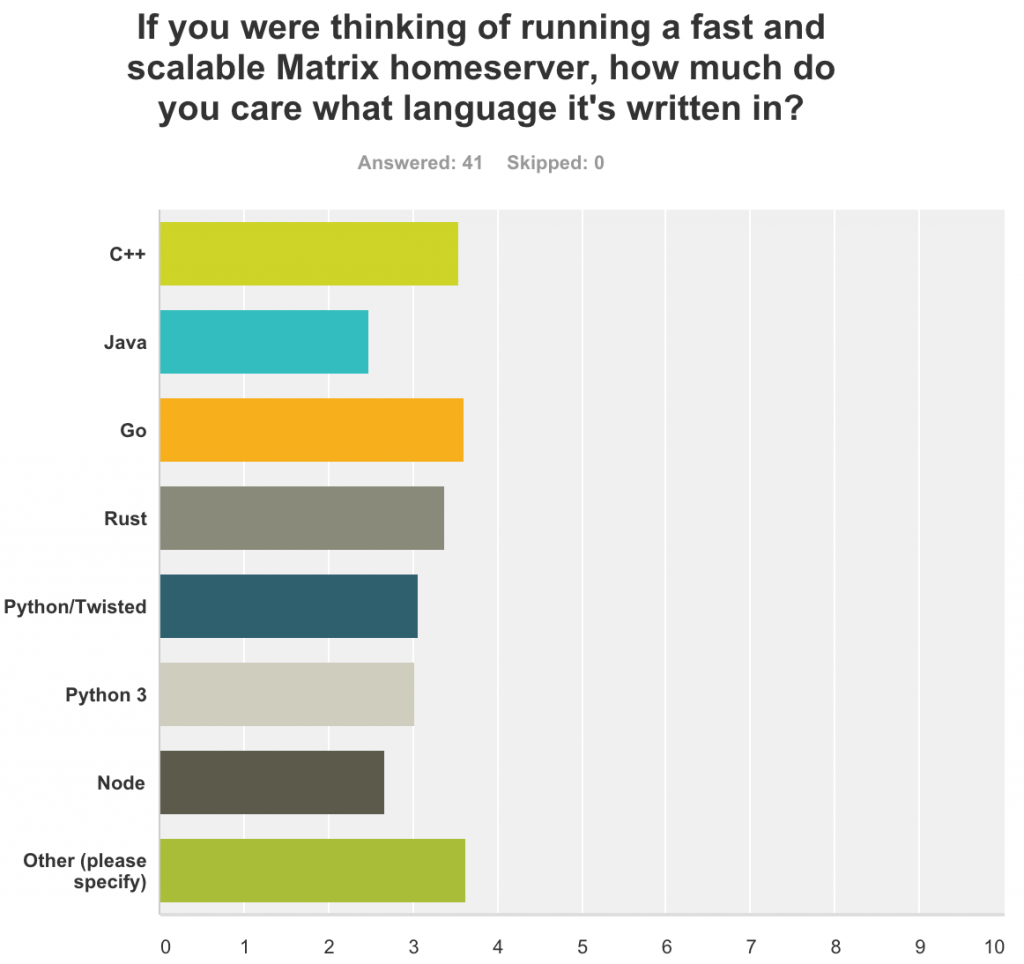Click the Skipped: 0 text

point(555,163)
